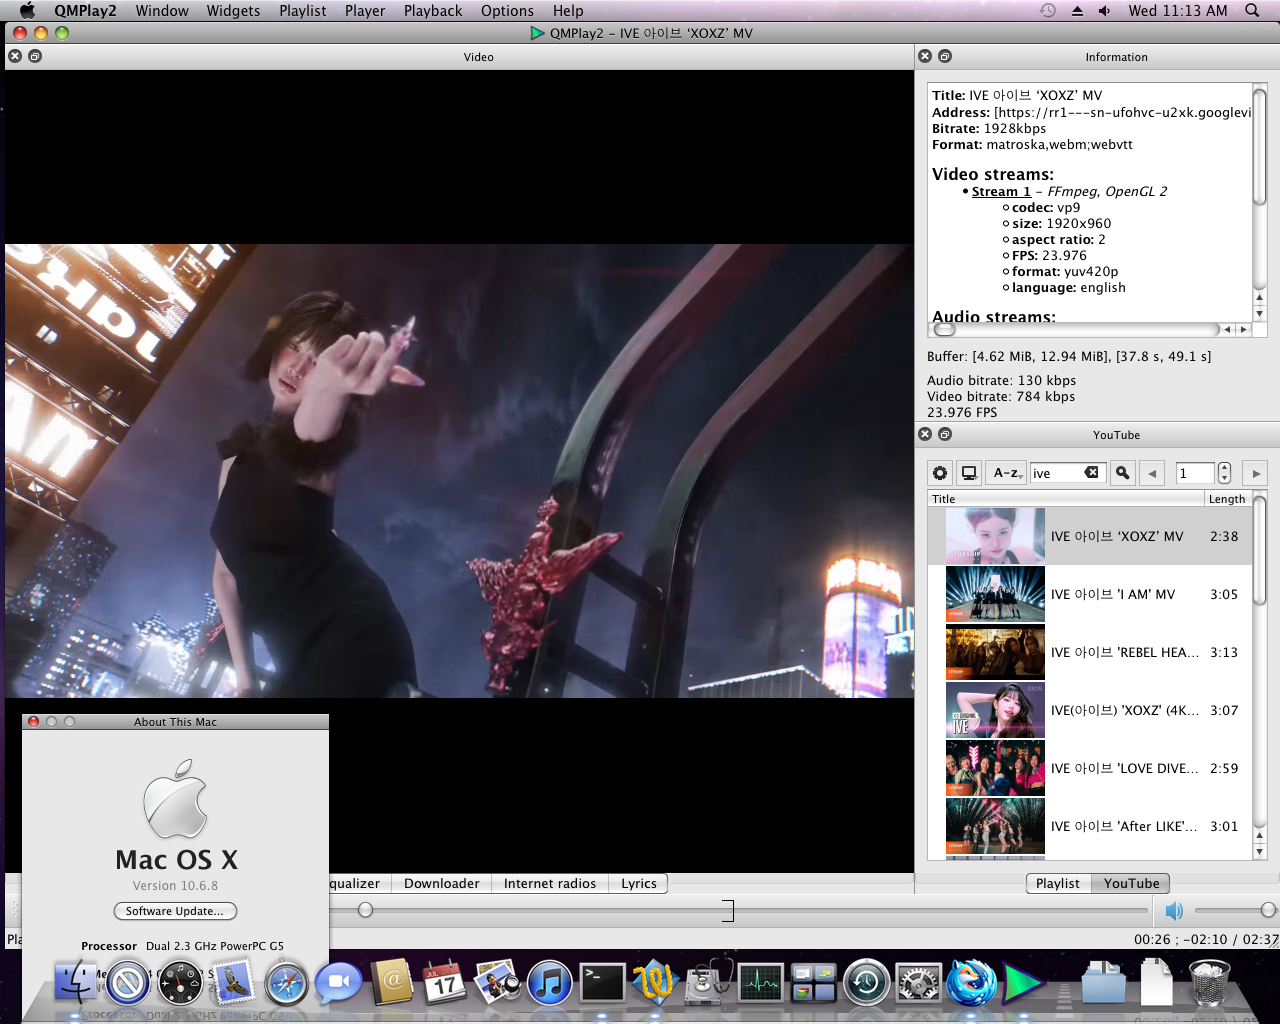Toggle the Video panel docking button
1280x1024 pixels.
pyautogui.click(x=35, y=57)
